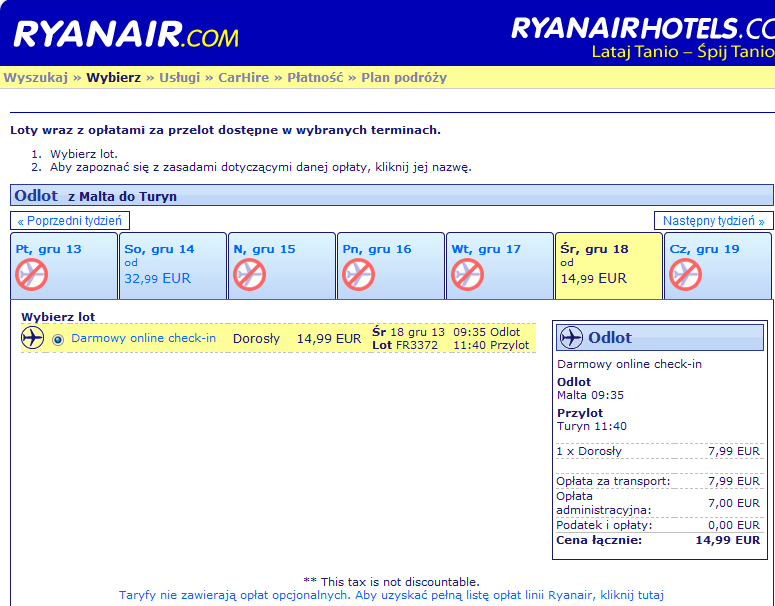Click Podatek i opłaty fee name
The width and height of the screenshot is (775, 606).
[x=604, y=525]
